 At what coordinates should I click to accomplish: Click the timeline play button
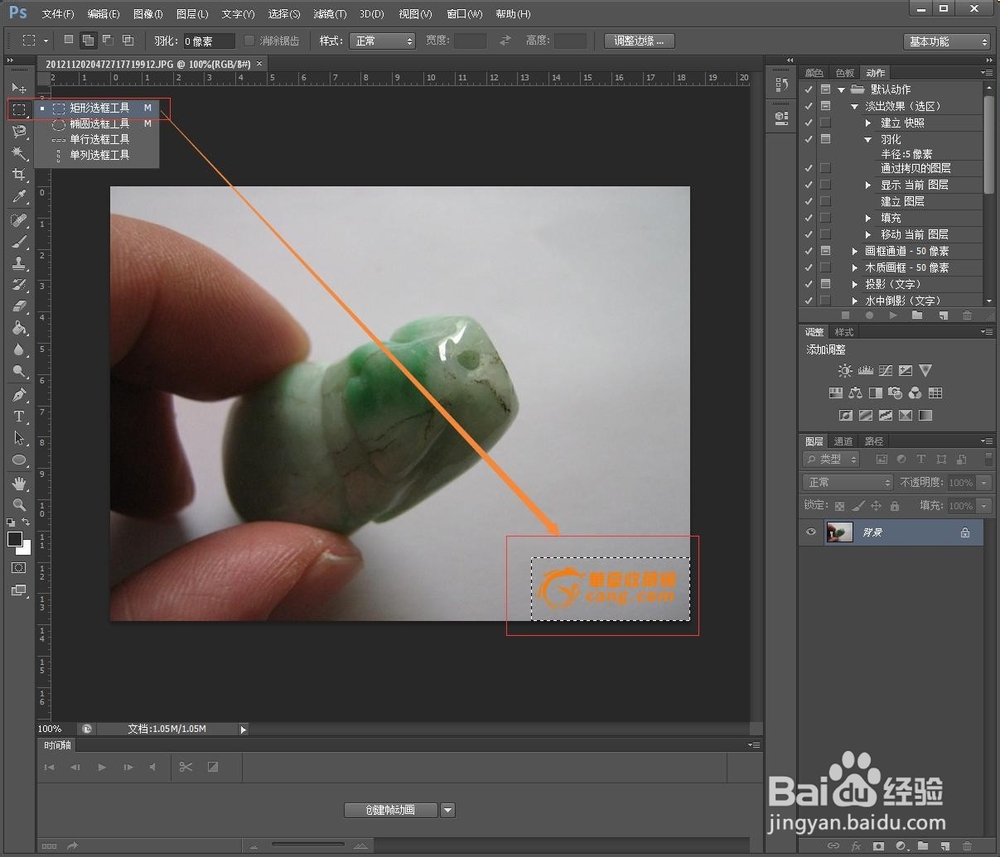click(x=102, y=767)
